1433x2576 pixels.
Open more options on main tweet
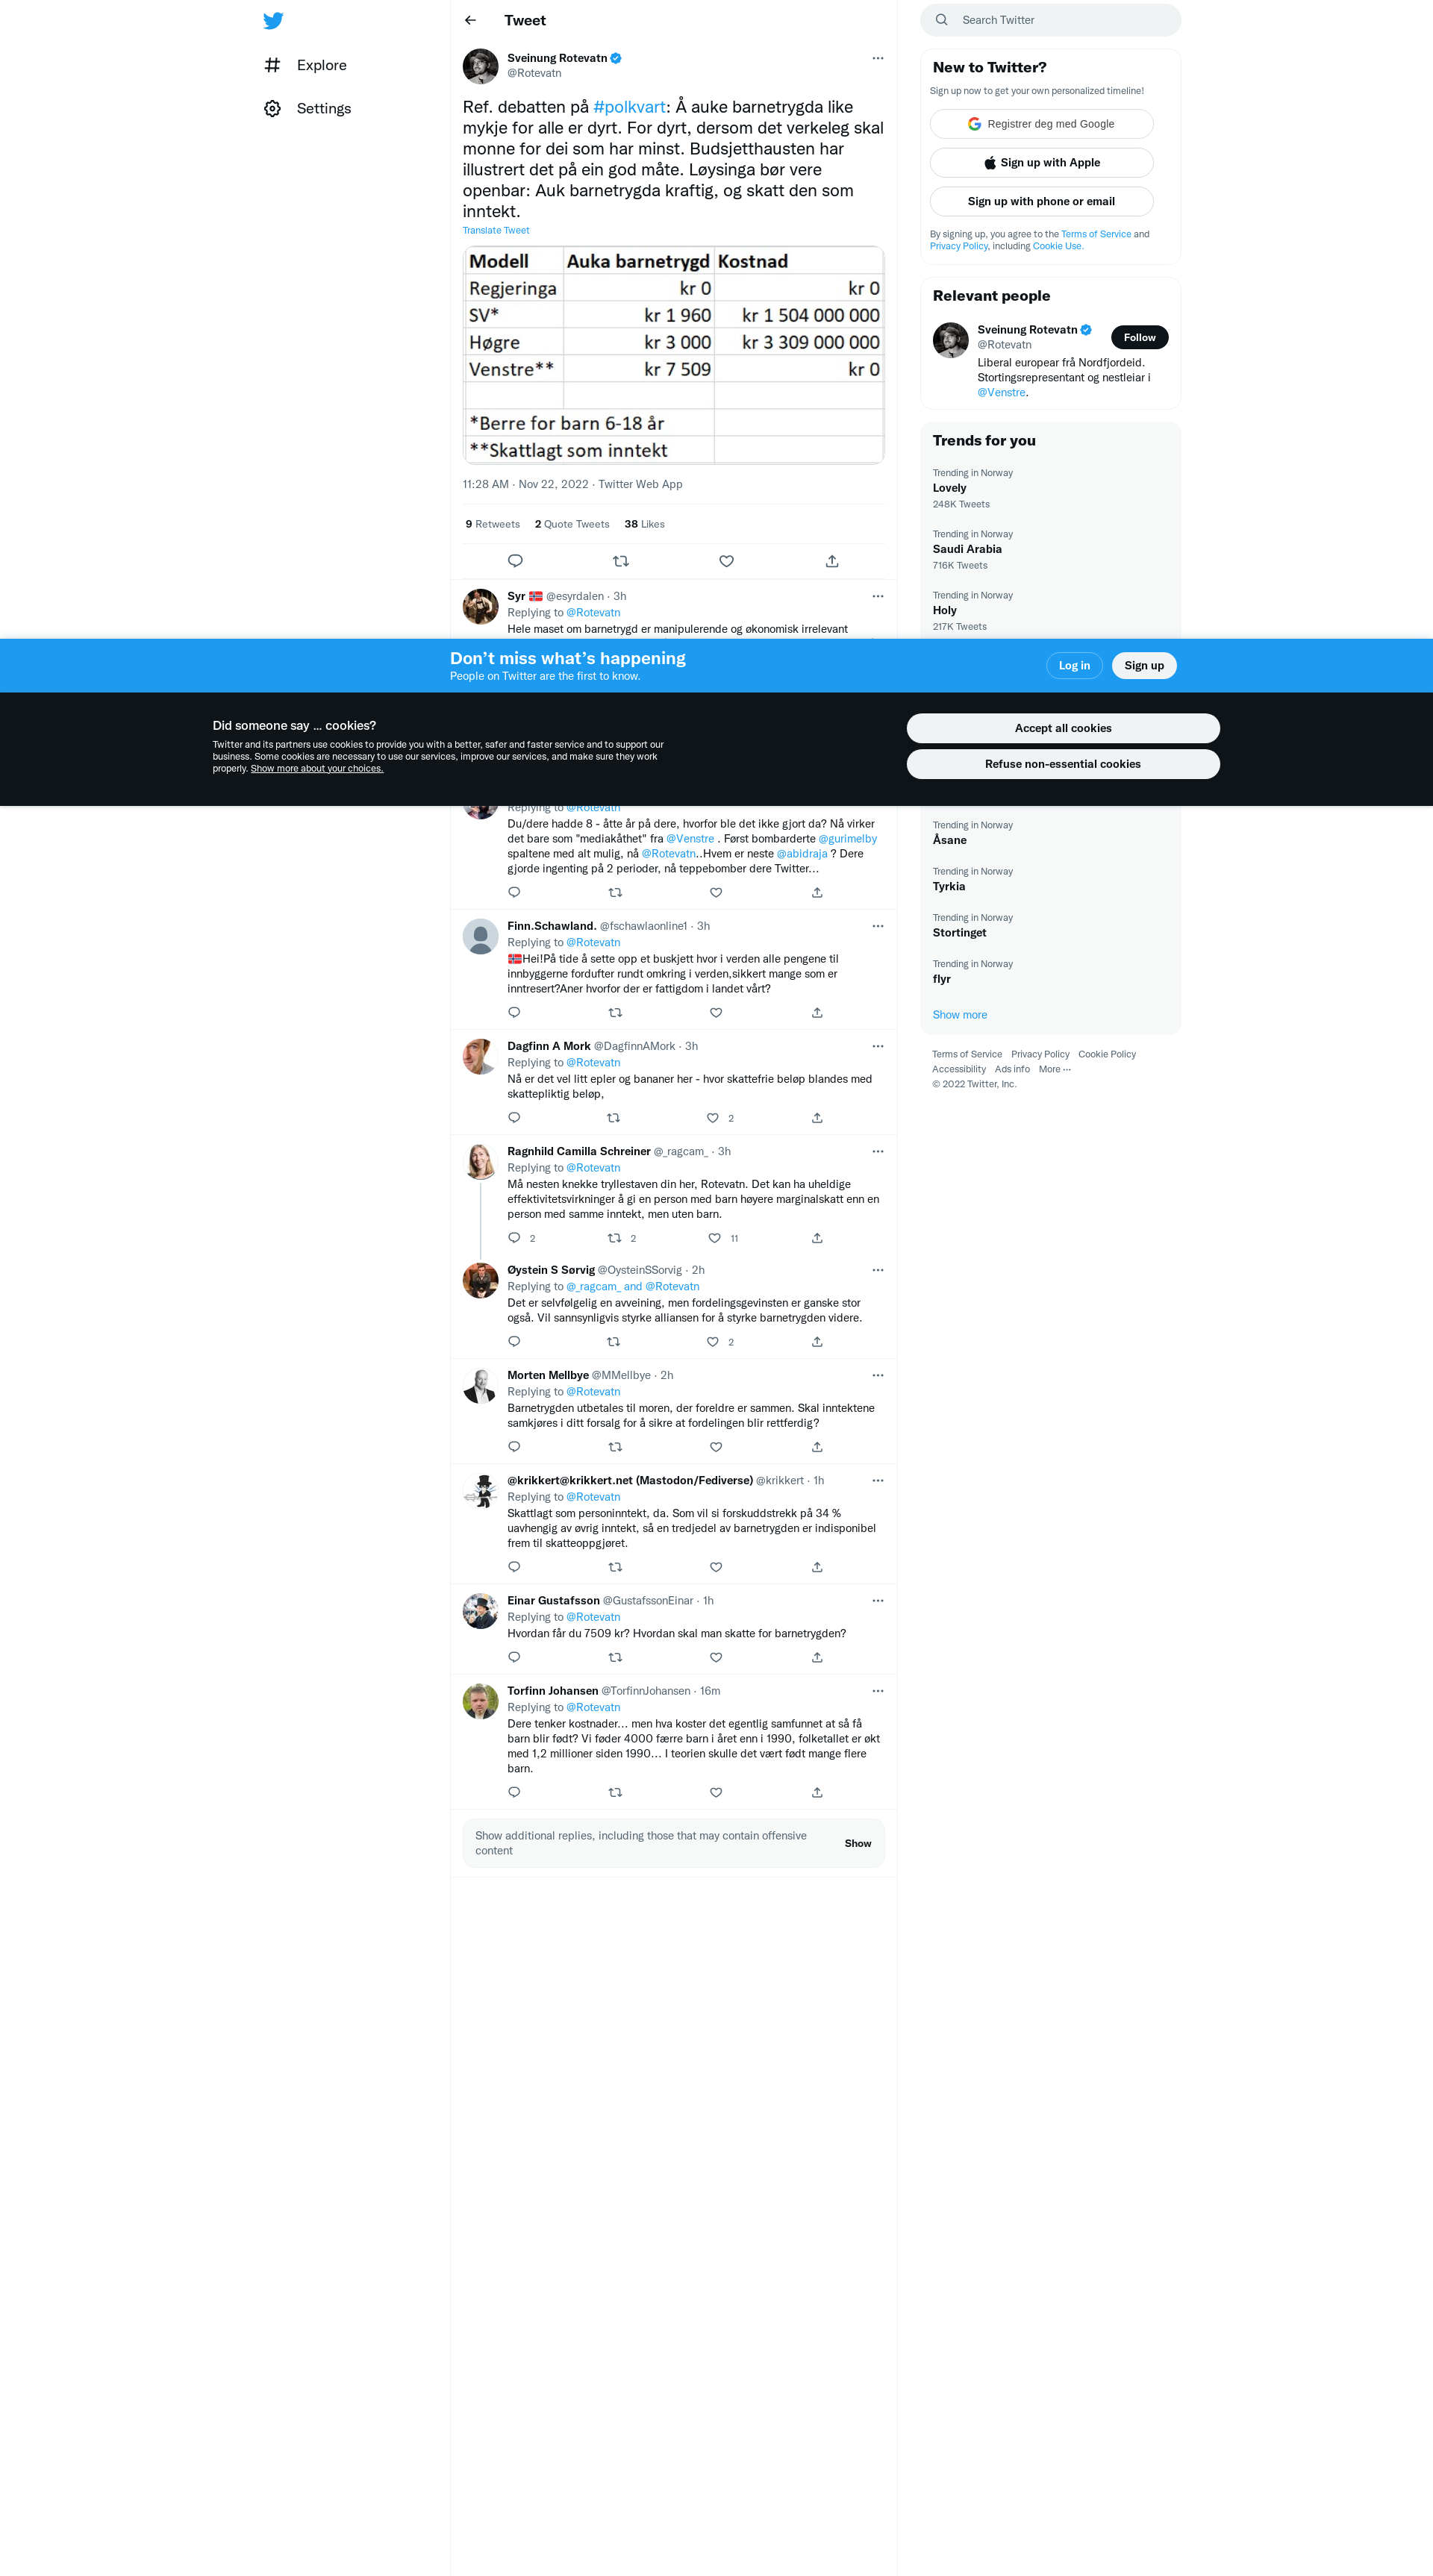tap(877, 58)
